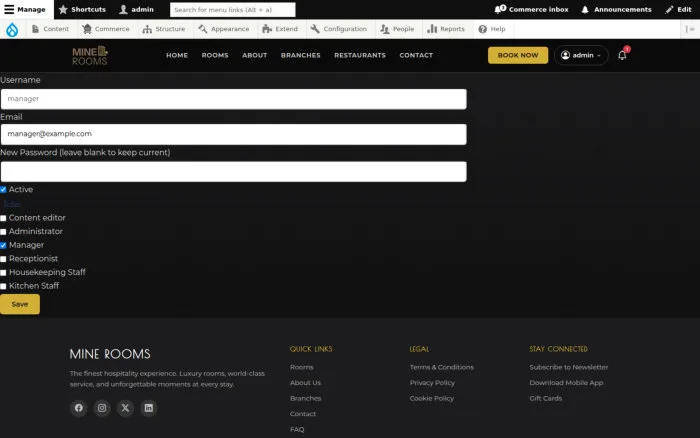Open the notification bell icon
This screenshot has height=438, width=700.
click(x=622, y=55)
